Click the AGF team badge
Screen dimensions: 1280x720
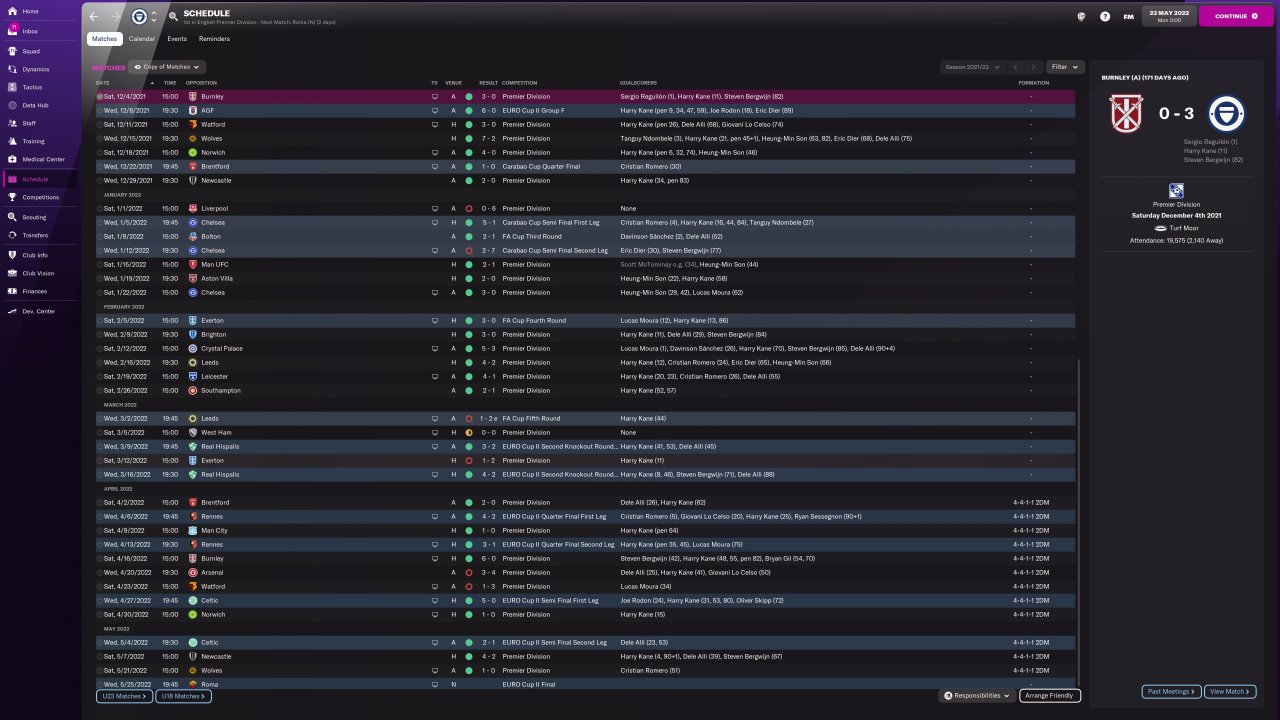click(192, 110)
